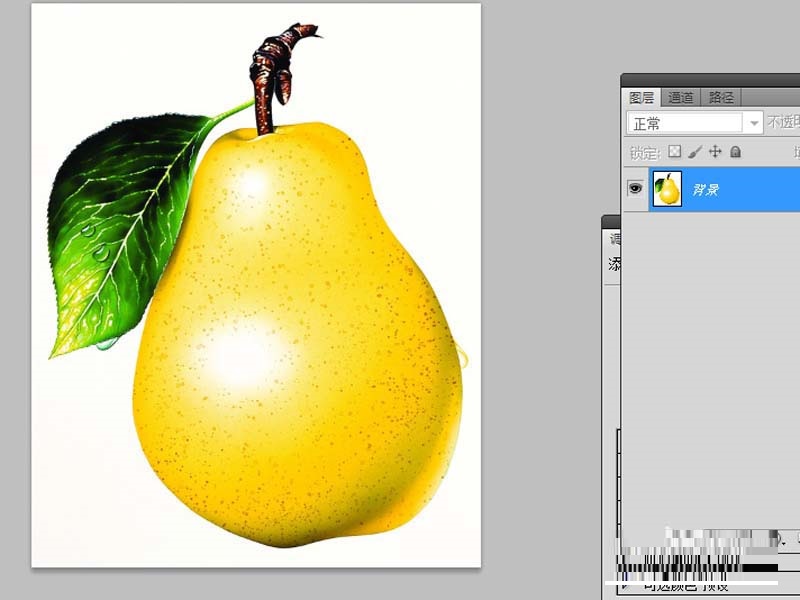Click the lock transparent pixels checkerboard icon
Screen dimensions: 800x600
pos(676,152)
